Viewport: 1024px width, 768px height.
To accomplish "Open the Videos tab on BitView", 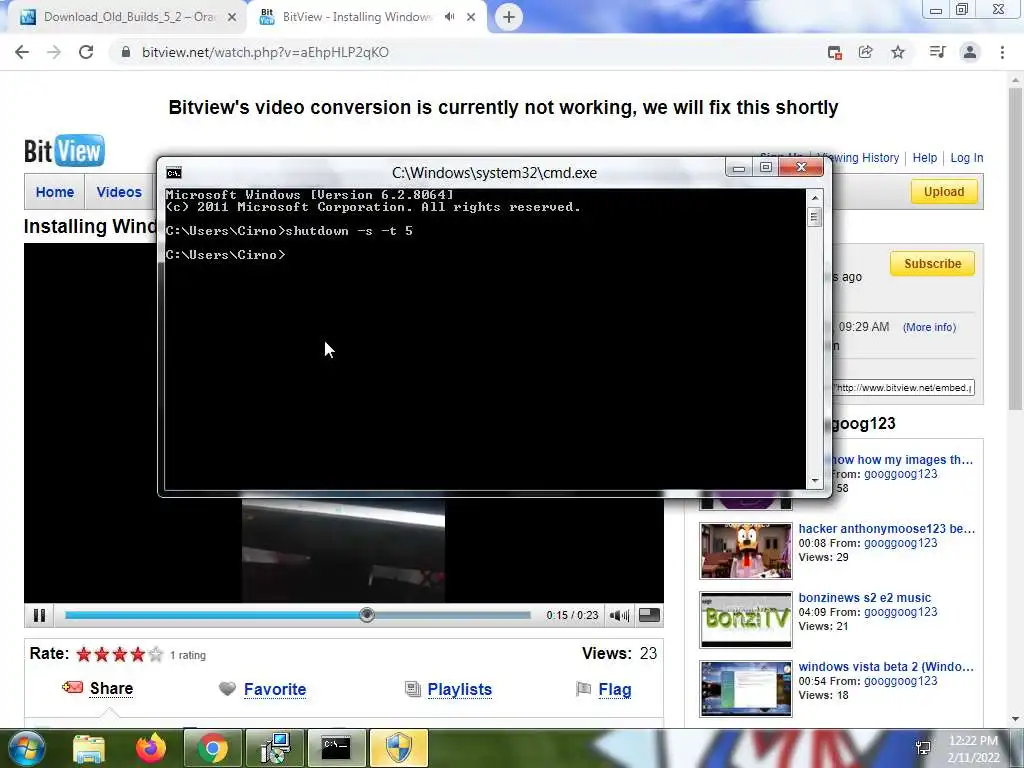I will click(119, 192).
